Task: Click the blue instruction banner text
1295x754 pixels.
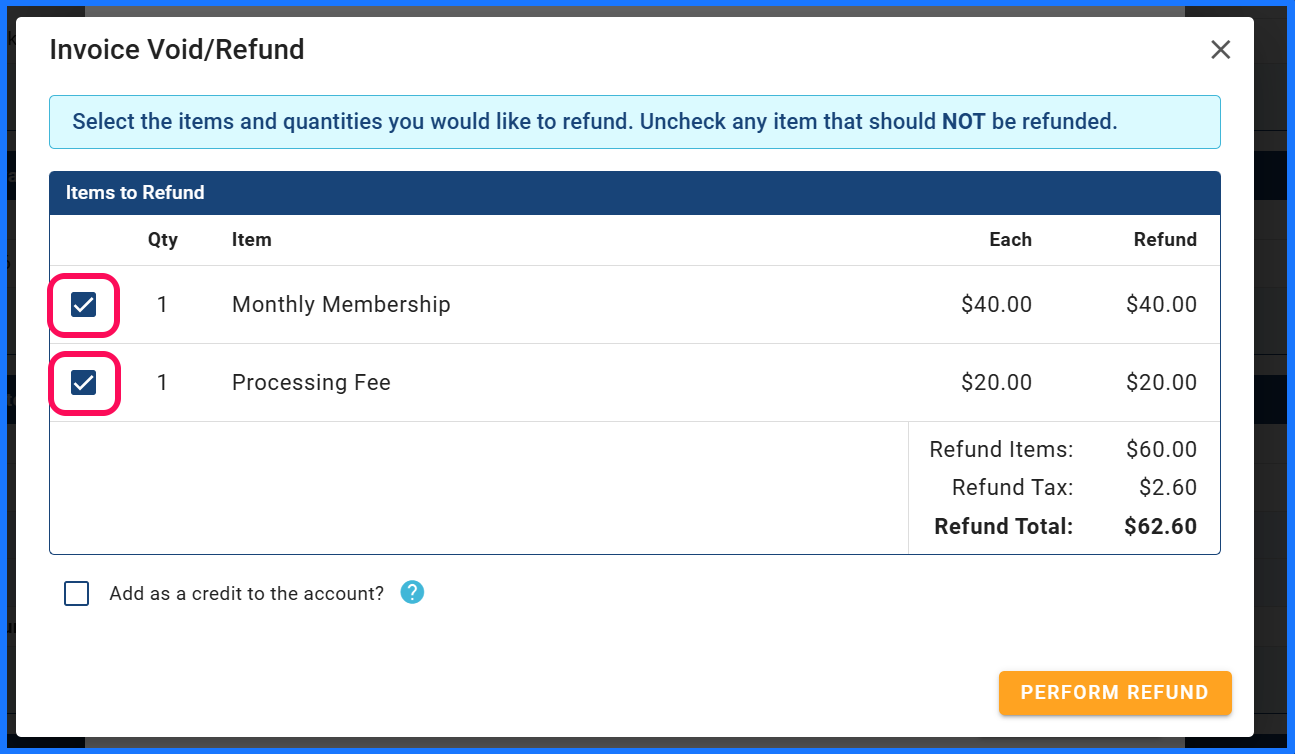Action: (595, 122)
